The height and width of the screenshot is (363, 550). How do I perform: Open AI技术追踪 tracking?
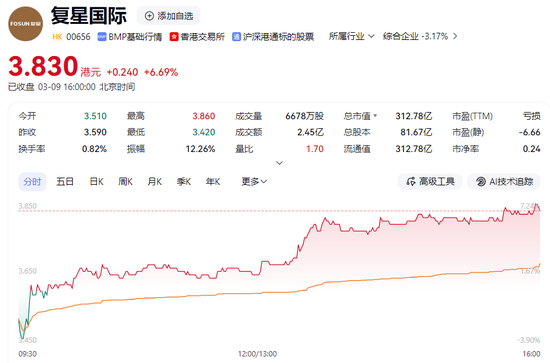coord(504,181)
